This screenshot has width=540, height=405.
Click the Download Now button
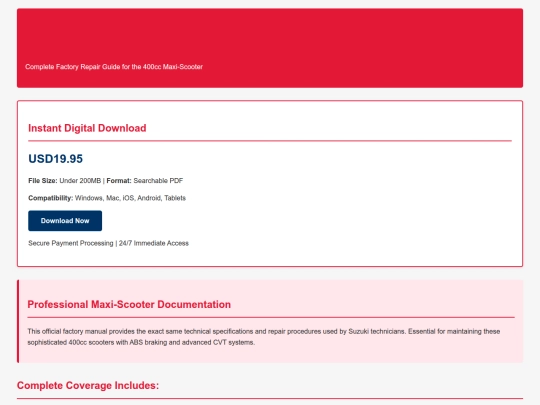click(x=65, y=221)
